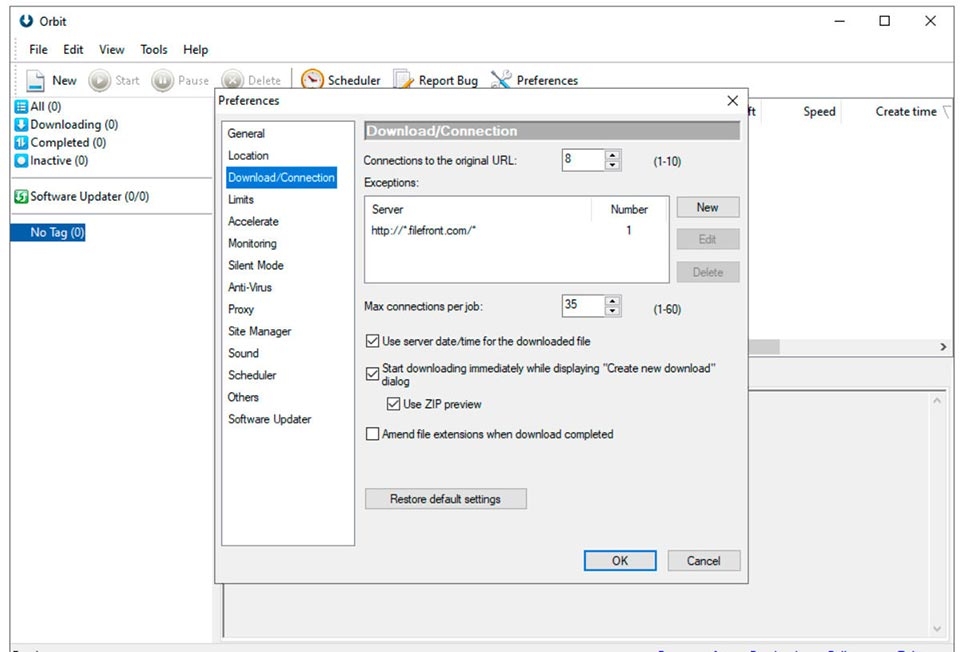Decrease max connections per job spinner
This screenshot has width=960, height=652.
tap(612, 311)
